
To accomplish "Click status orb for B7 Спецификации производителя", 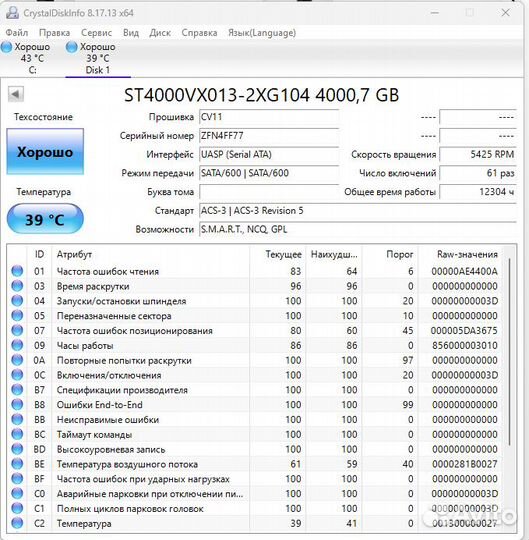I will tap(17, 390).
